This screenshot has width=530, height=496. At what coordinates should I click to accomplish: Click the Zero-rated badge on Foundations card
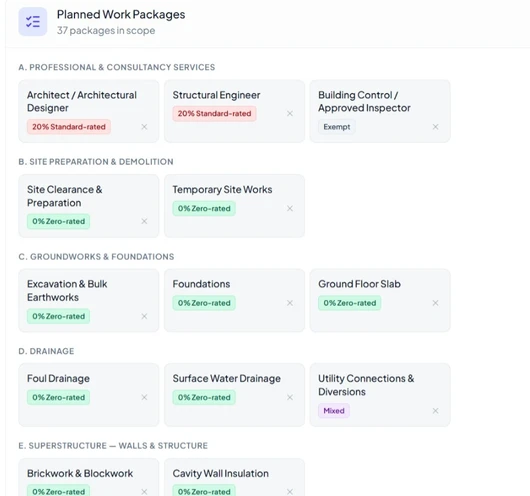click(x=204, y=303)
